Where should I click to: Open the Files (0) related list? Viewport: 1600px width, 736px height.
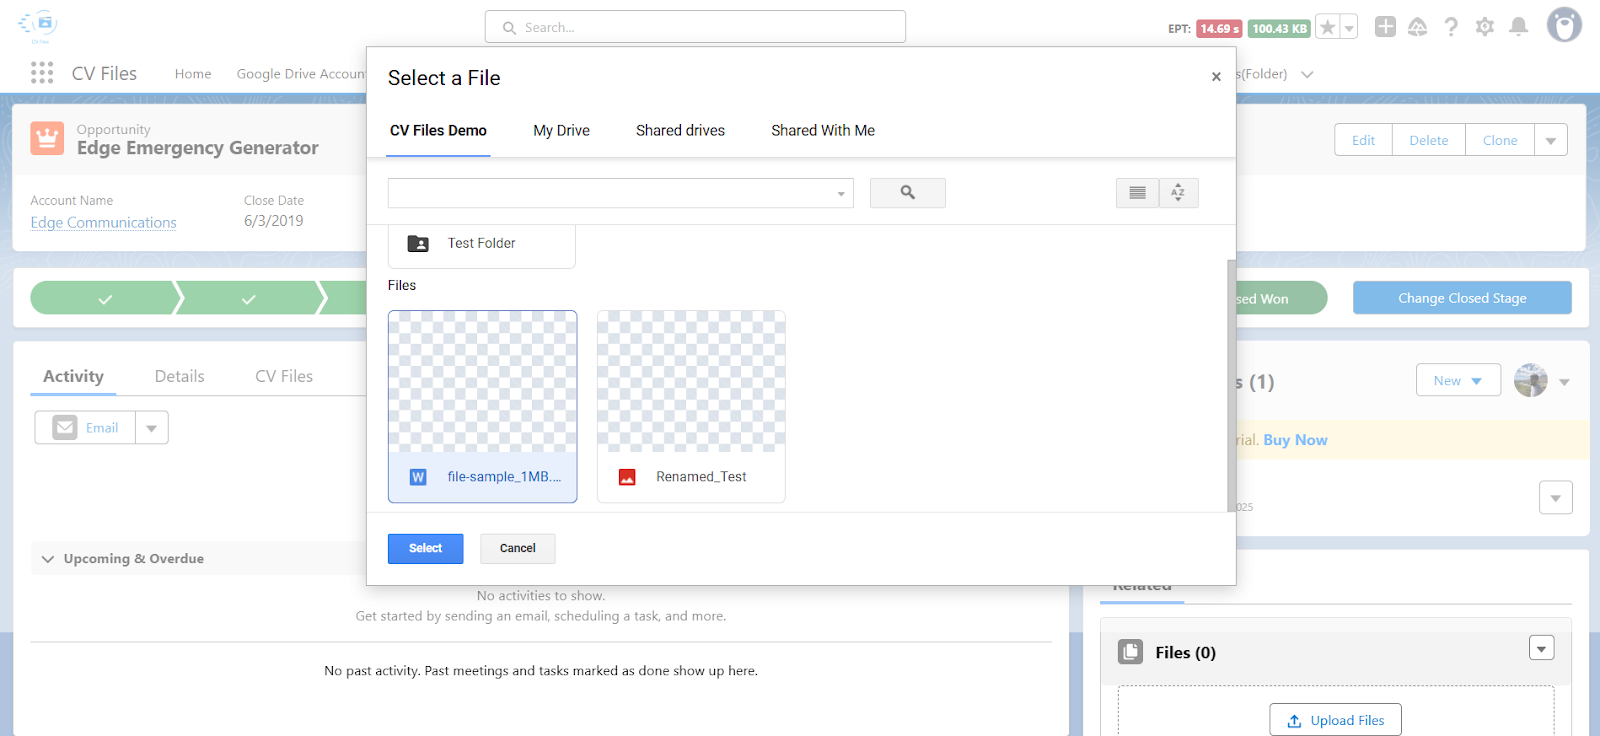pos(1185,653)
